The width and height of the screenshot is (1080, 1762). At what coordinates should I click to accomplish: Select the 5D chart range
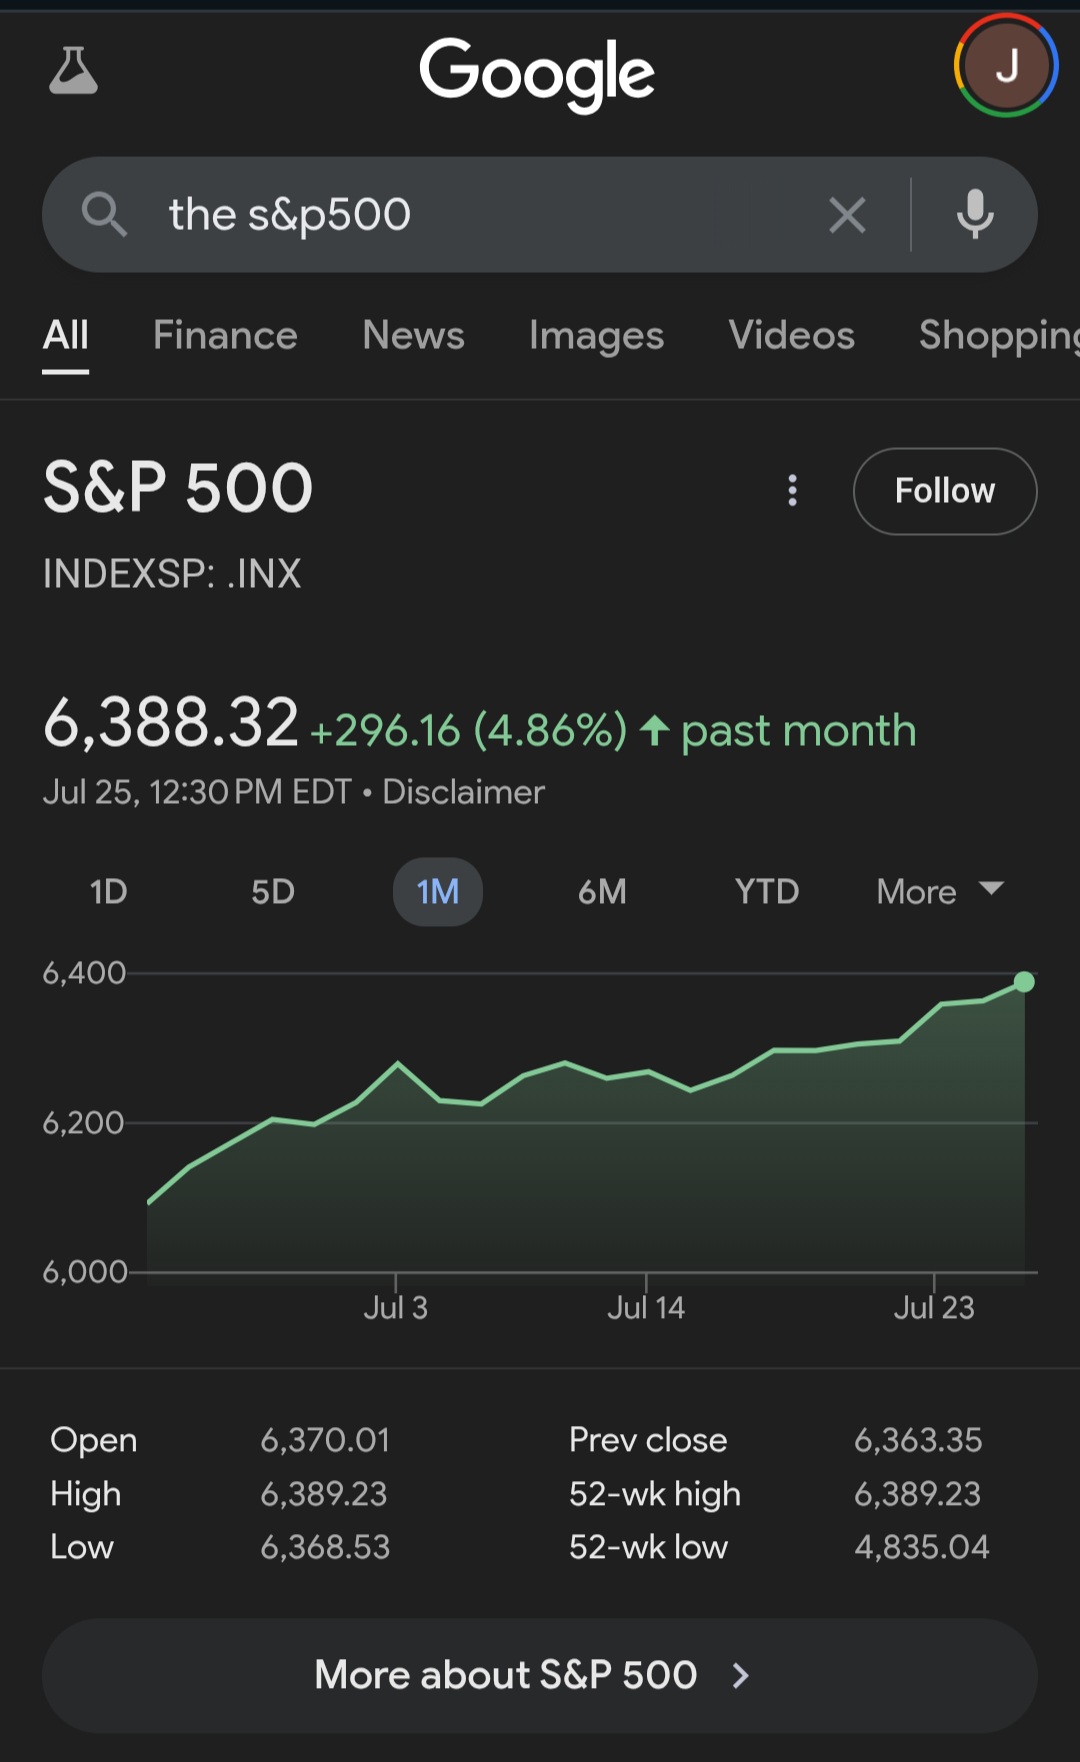pyautogui.click(x=273, y=892)
